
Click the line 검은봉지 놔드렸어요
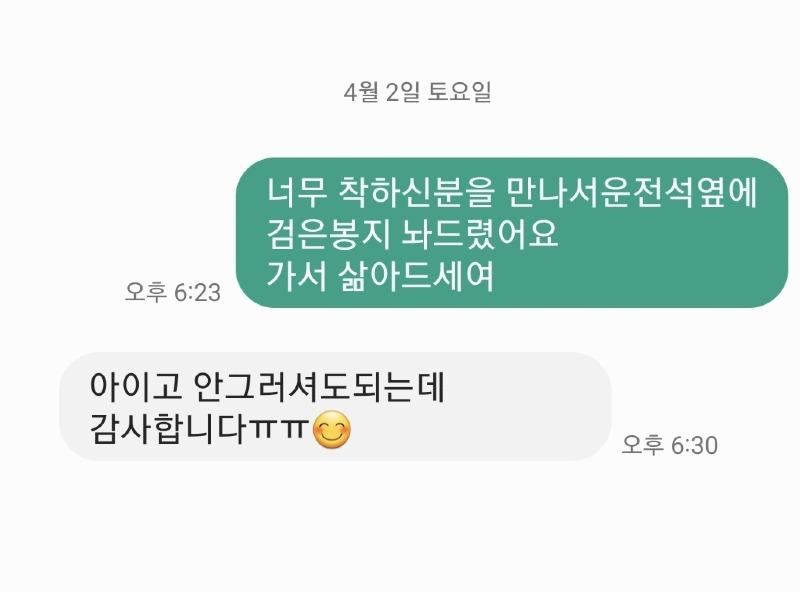point(412,234)
